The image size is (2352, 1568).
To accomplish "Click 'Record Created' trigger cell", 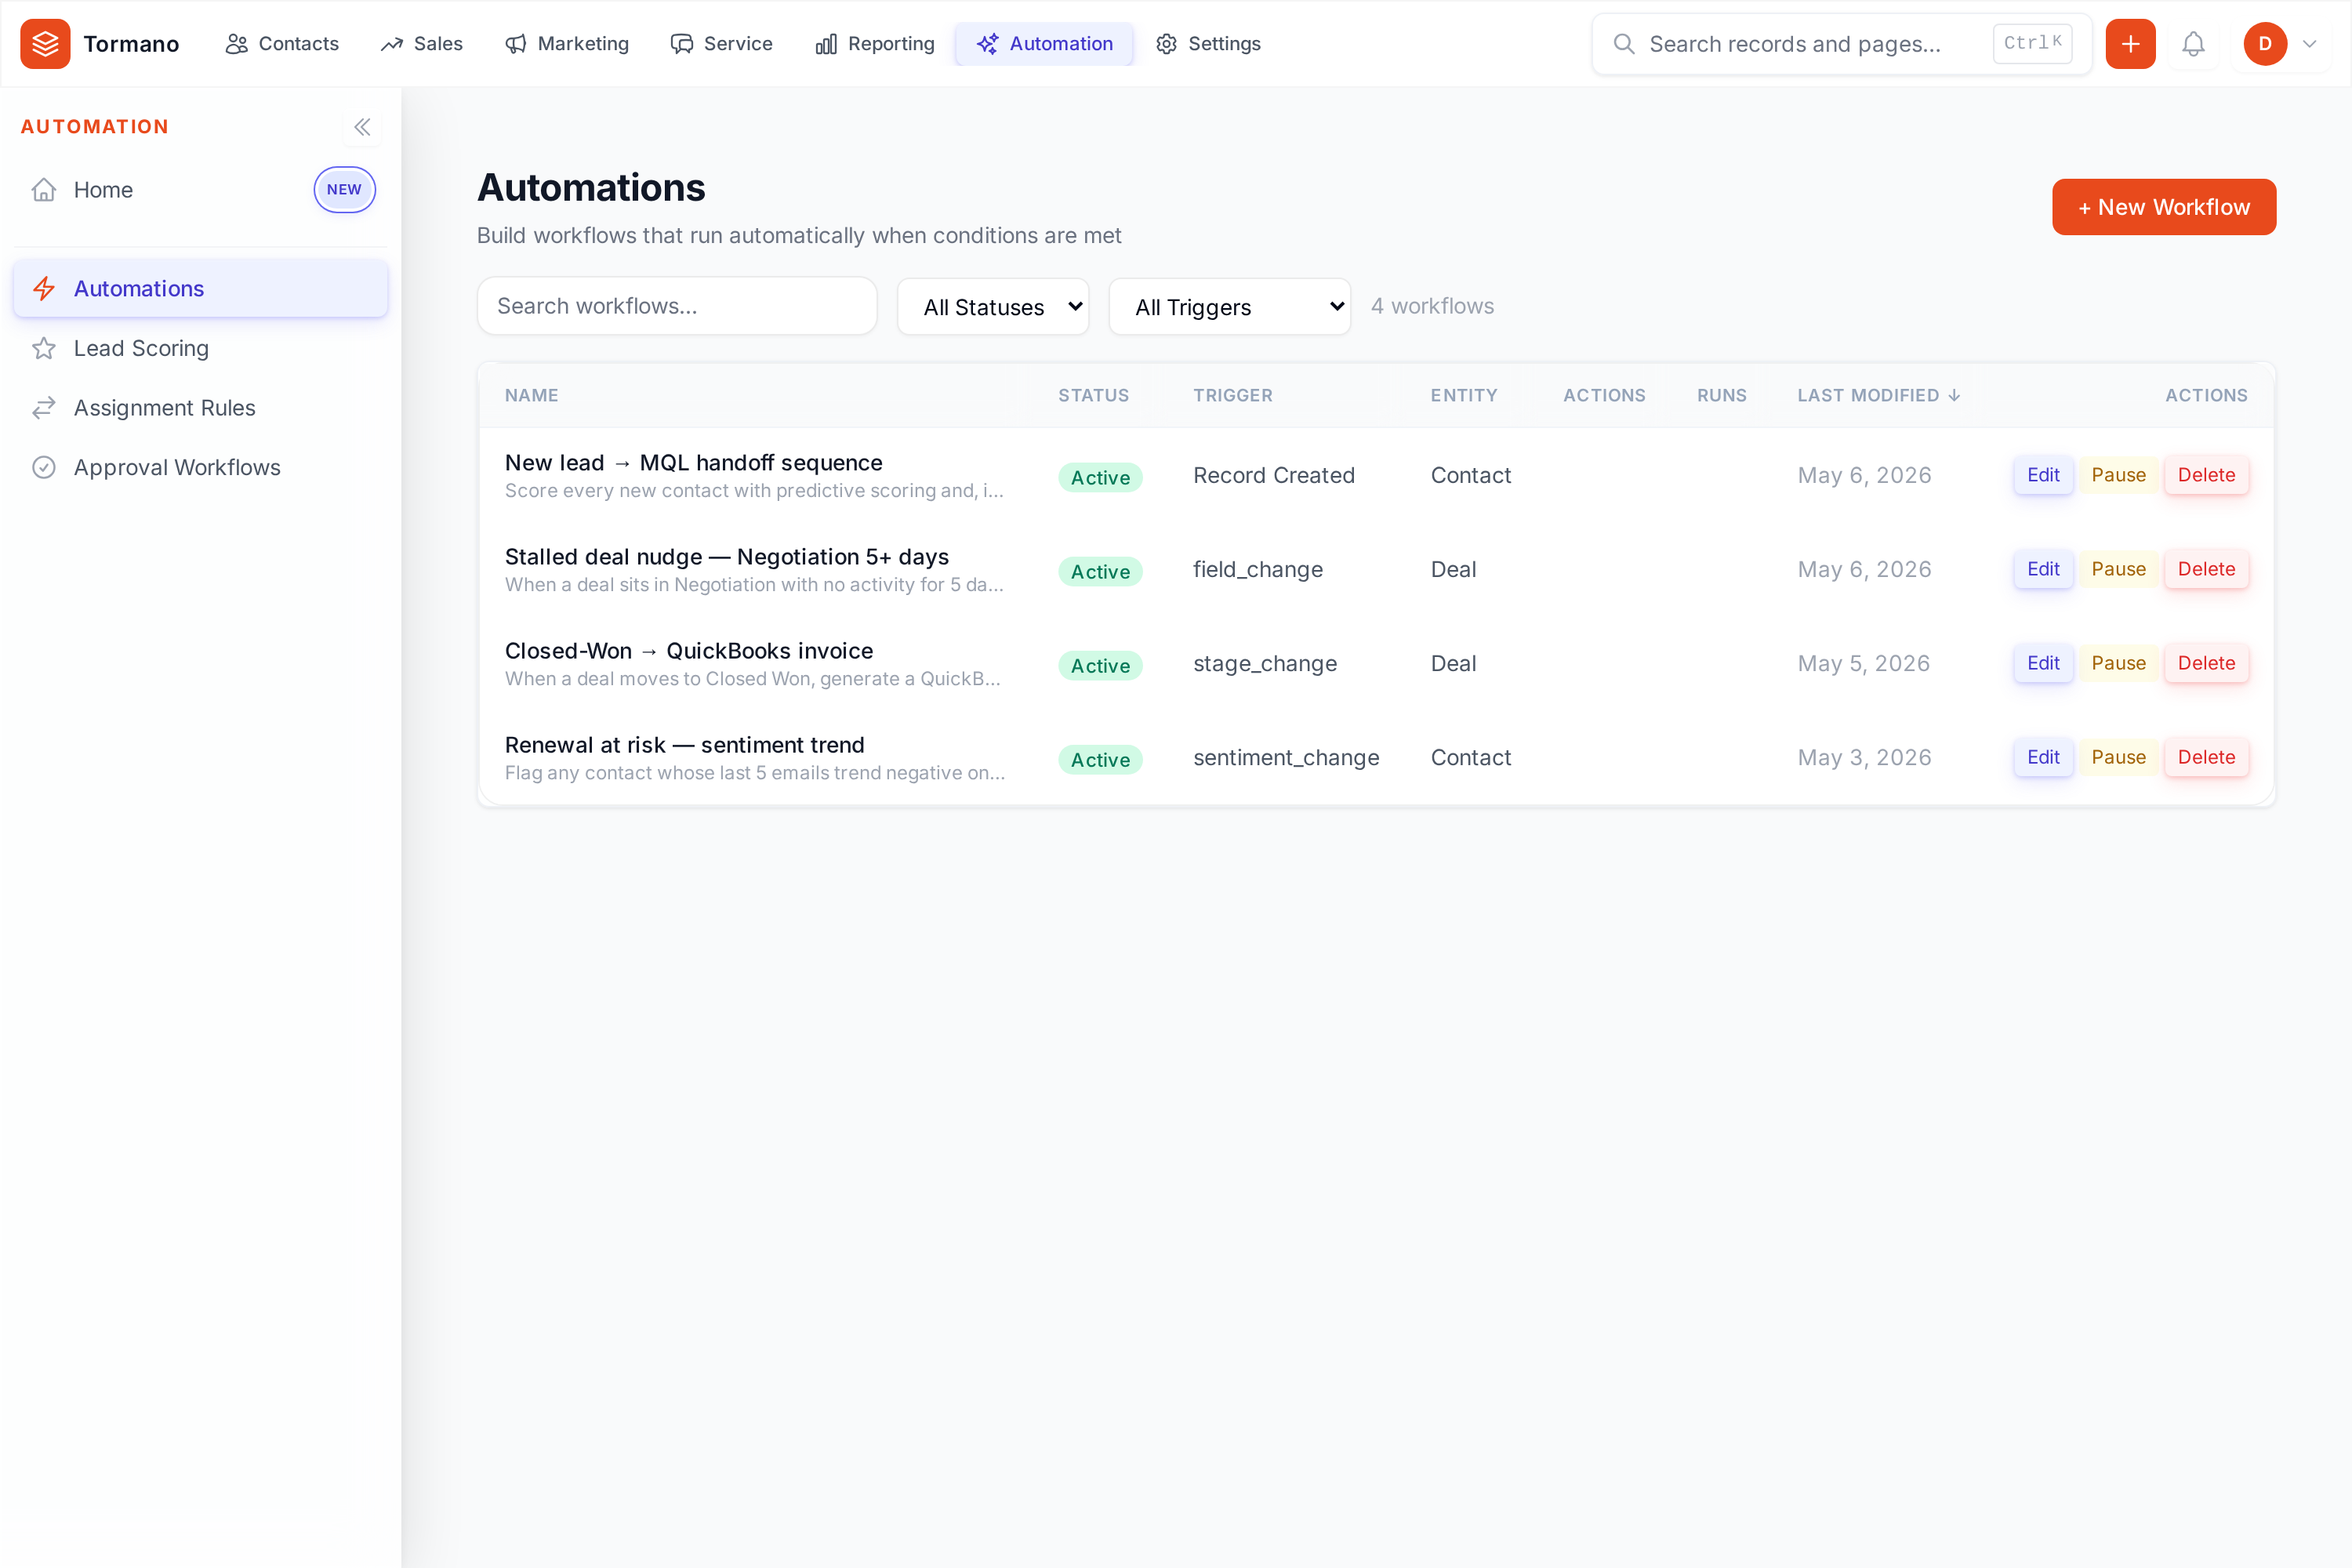I will (x=1274, y=475).
